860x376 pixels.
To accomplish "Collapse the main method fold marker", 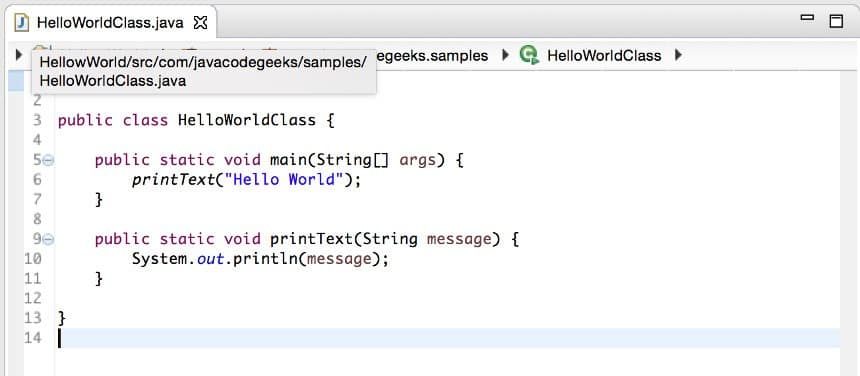I will pyautogui.click(x=48, y=161).
